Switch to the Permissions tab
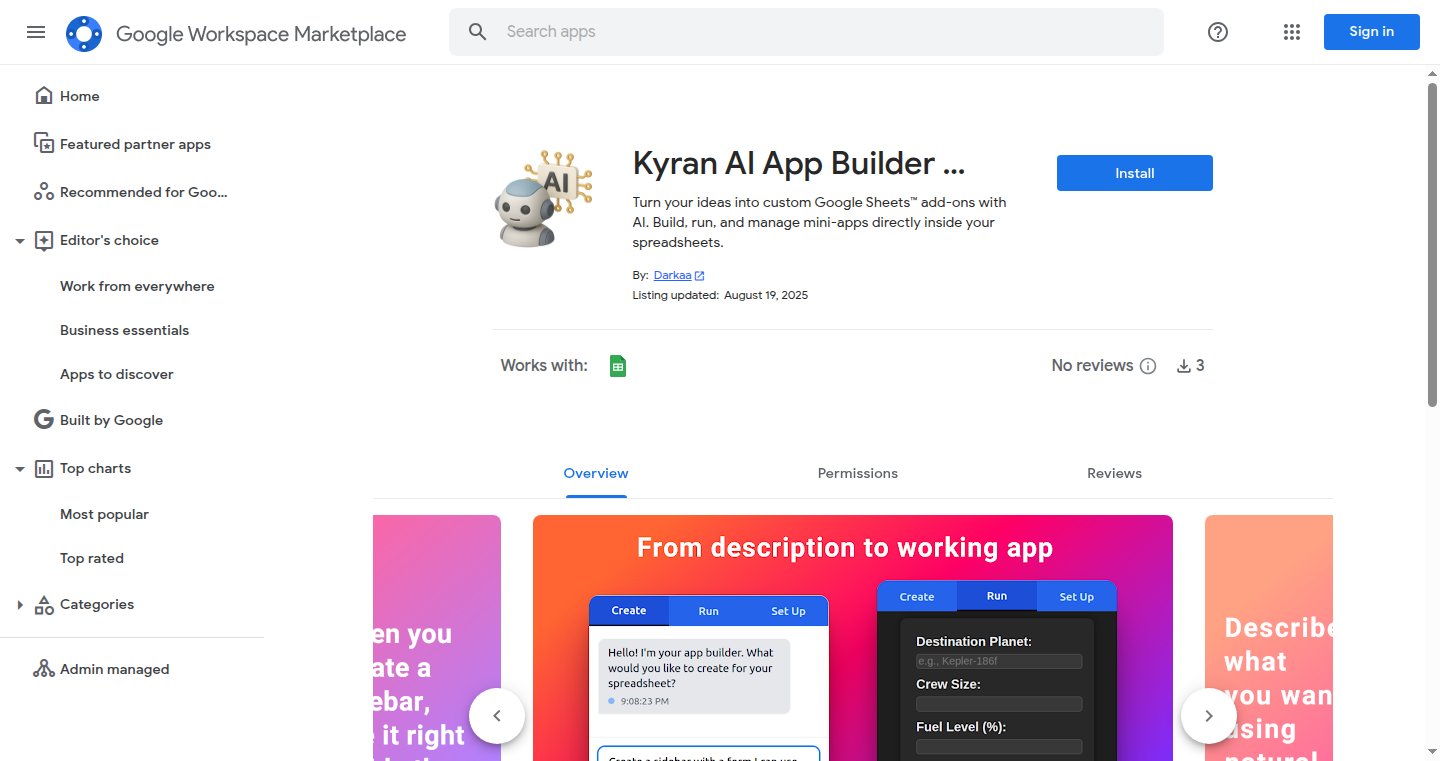The image size is (1440, 761). (x=858, y=473)
